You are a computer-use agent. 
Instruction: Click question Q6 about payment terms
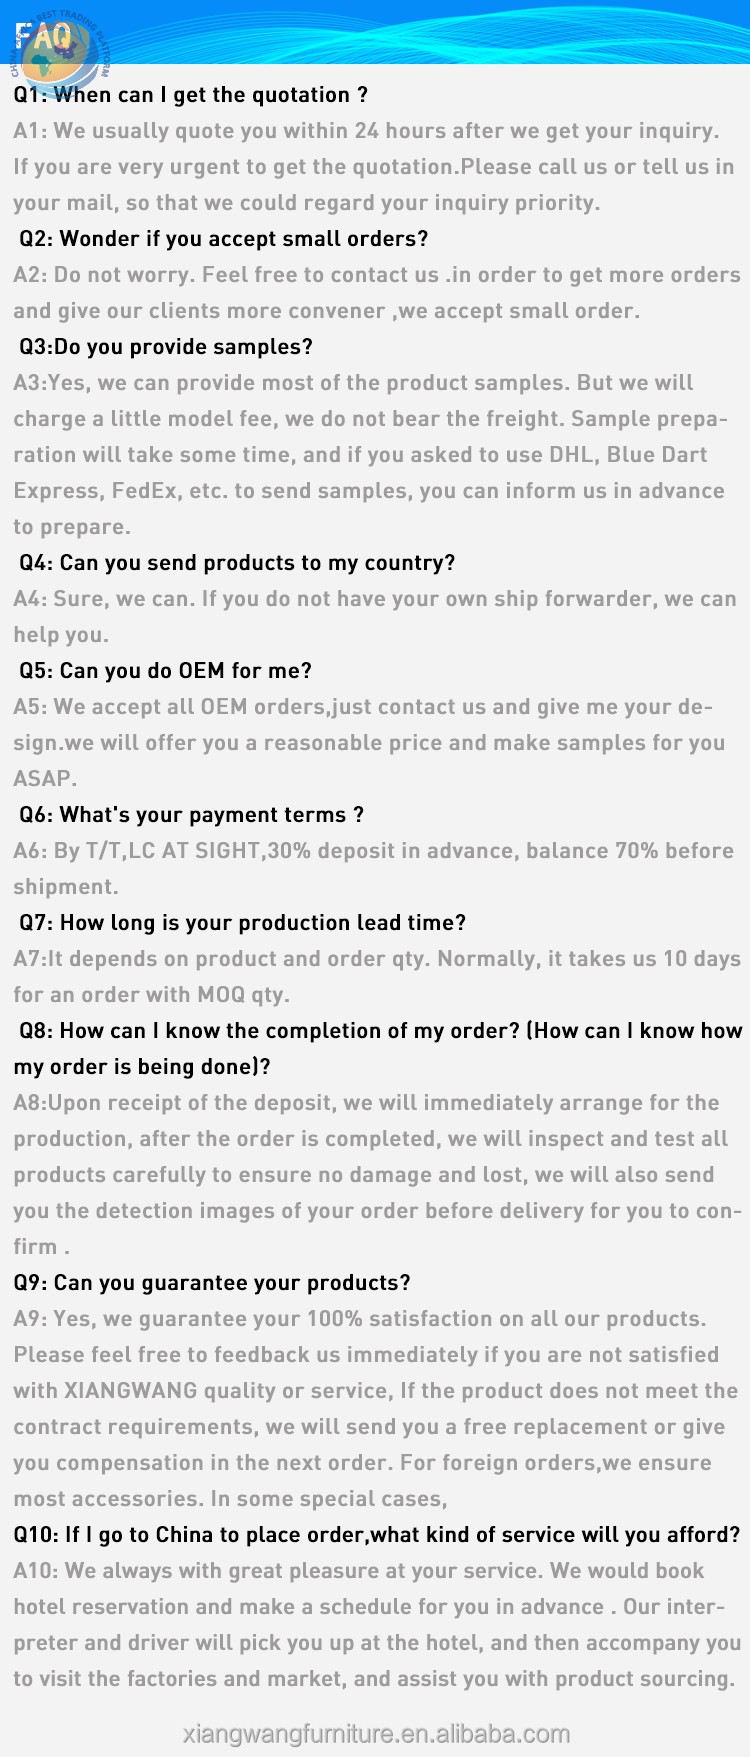191,815
